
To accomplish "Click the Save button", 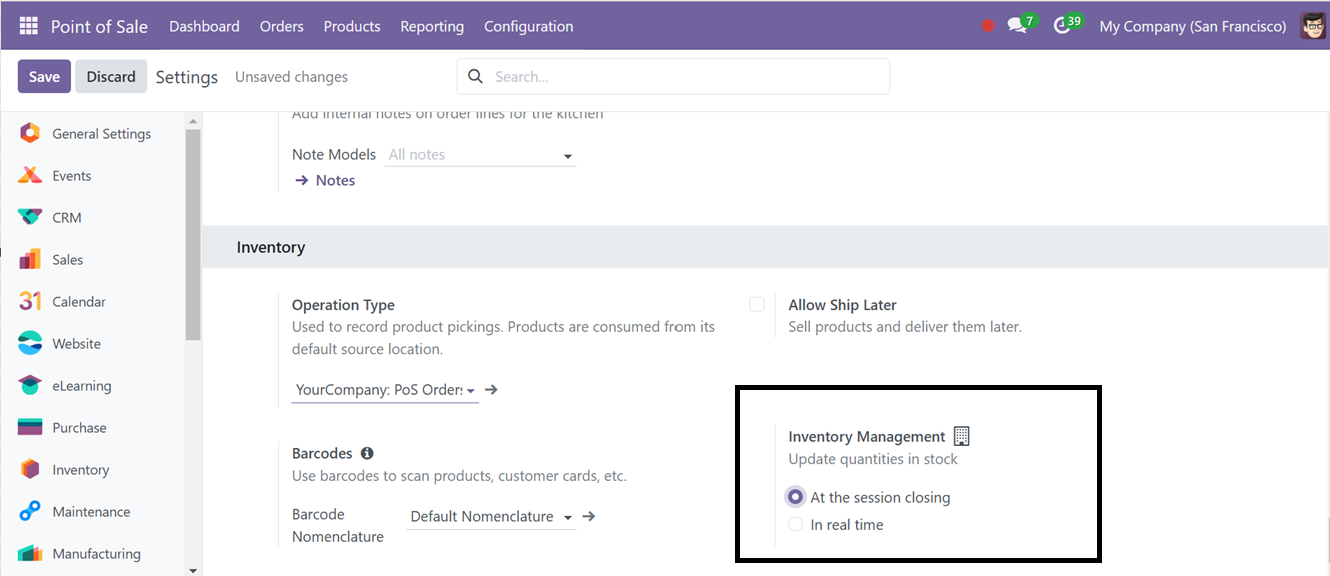I will [44, 77].
